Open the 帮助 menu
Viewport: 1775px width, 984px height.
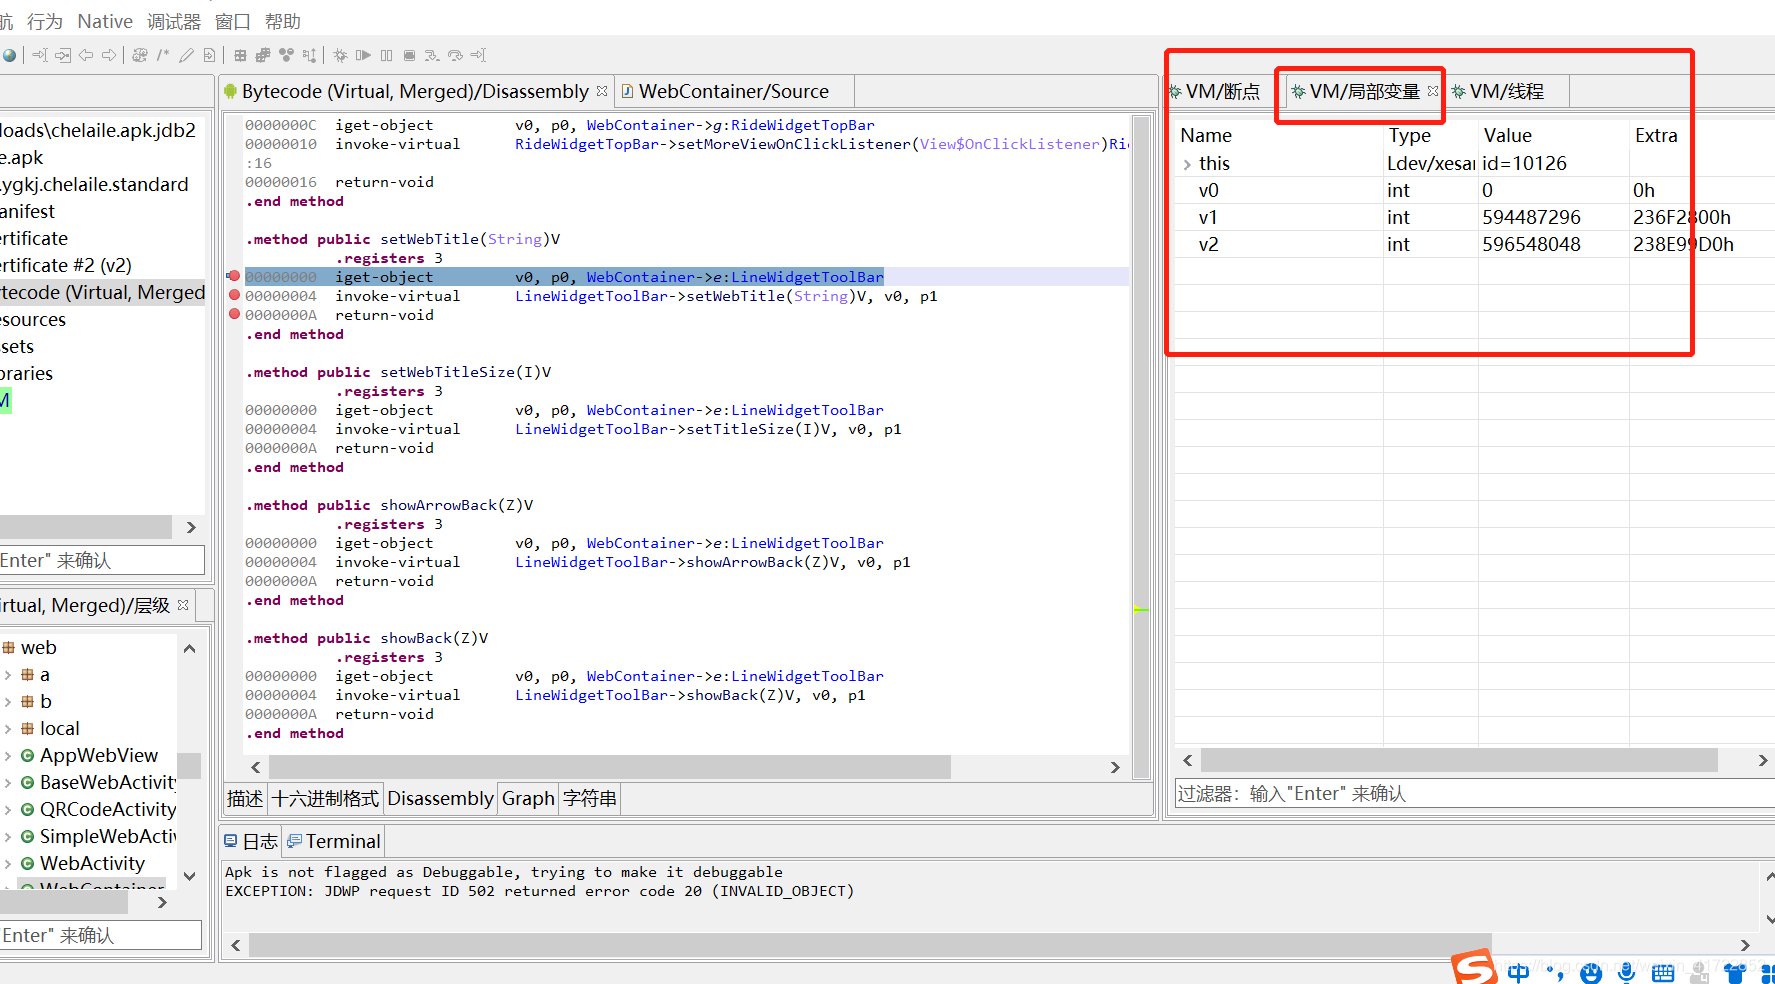283,21
